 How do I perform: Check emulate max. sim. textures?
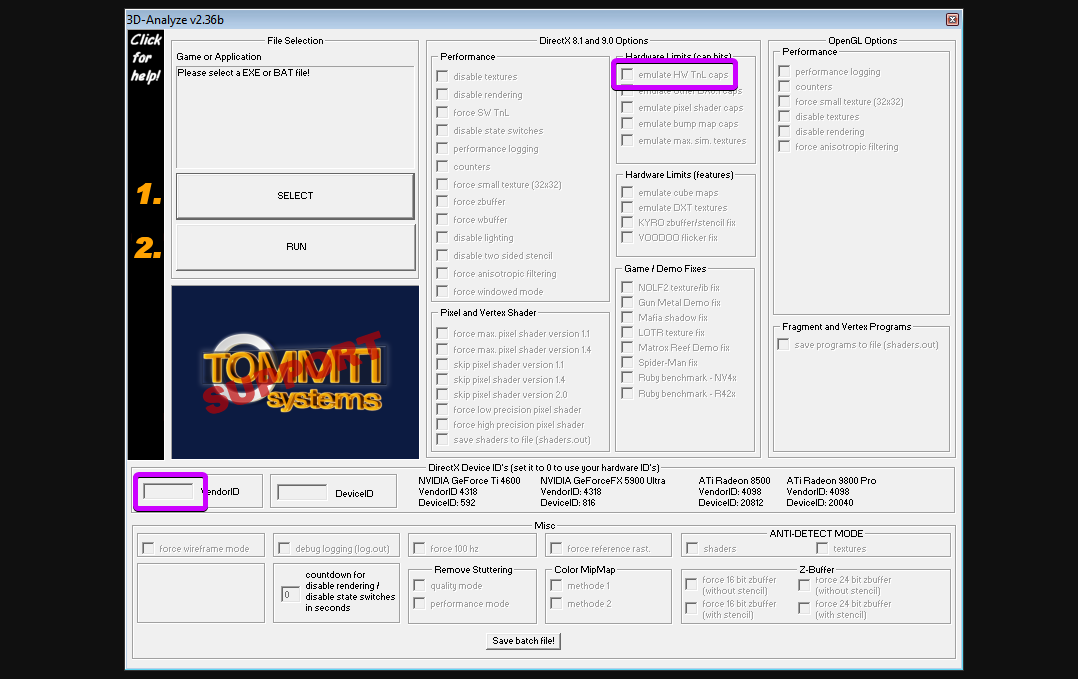click(x=627, y=140)
